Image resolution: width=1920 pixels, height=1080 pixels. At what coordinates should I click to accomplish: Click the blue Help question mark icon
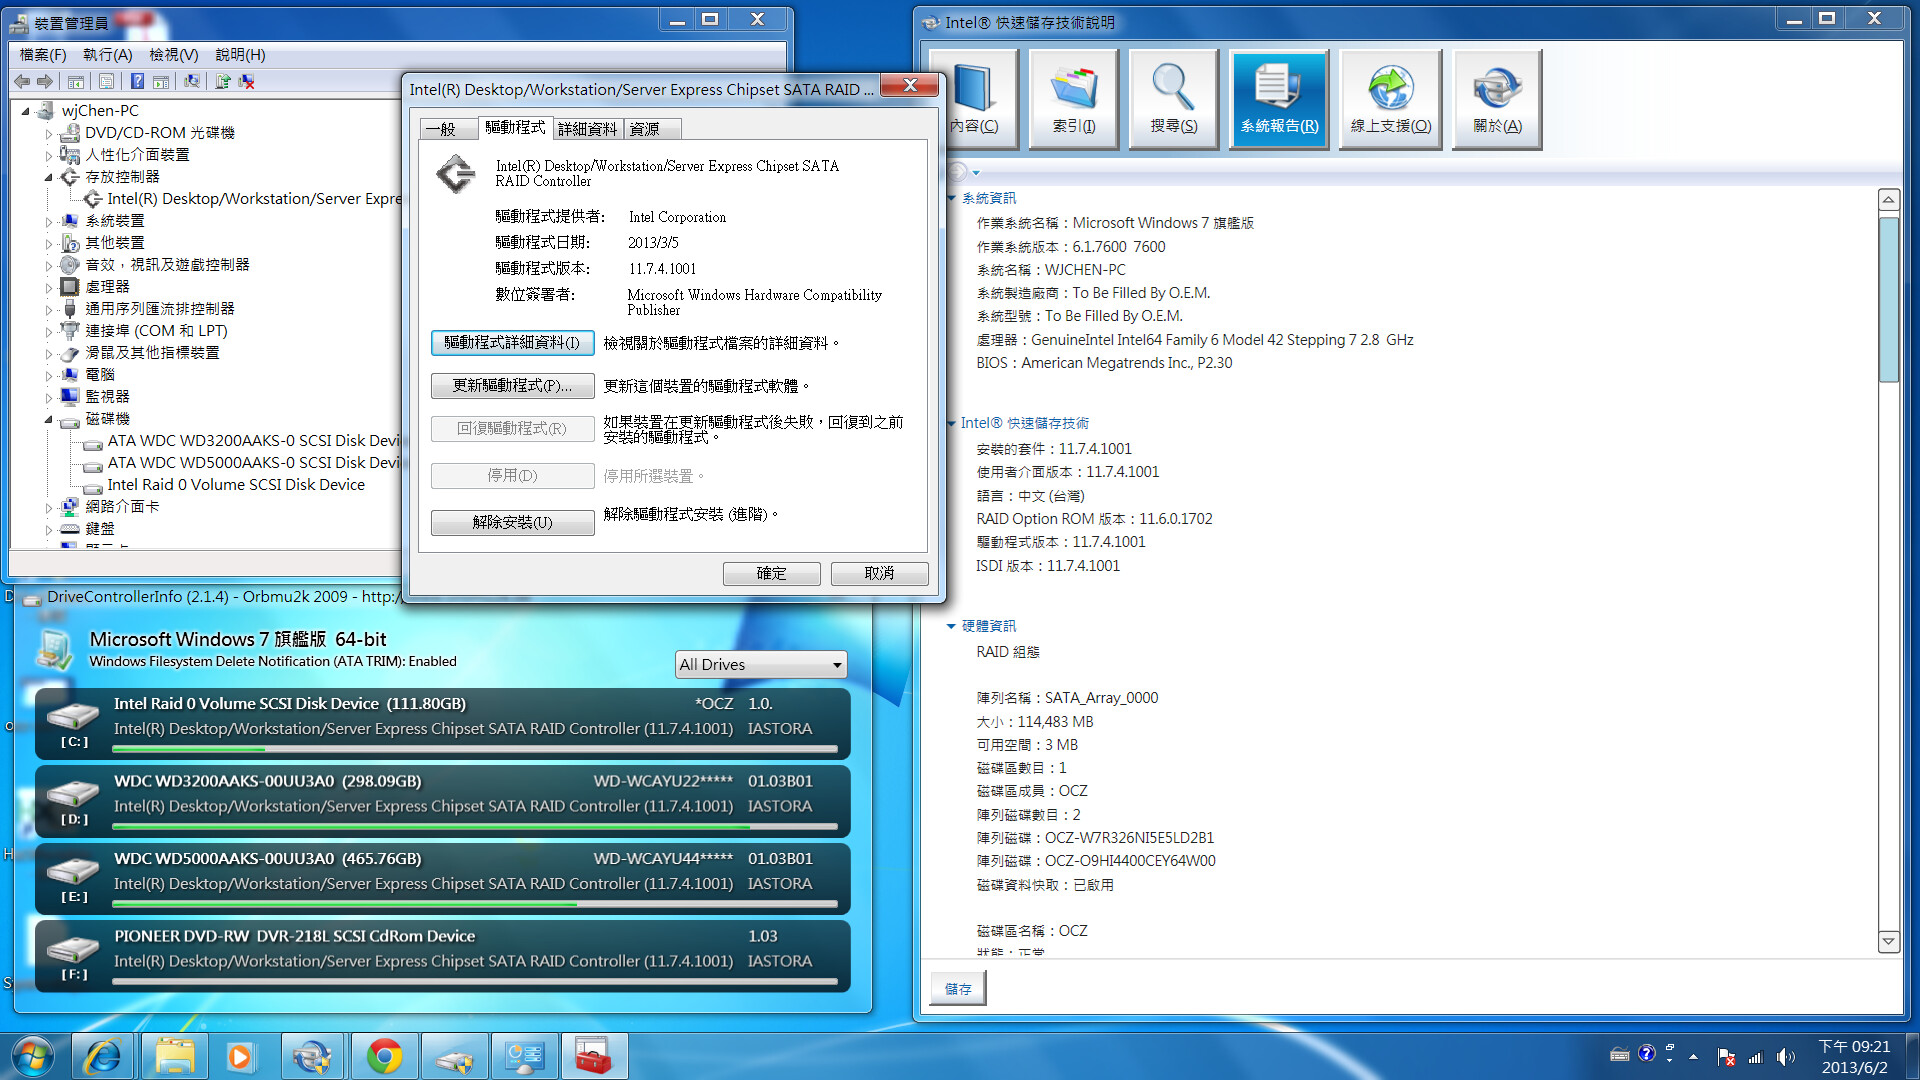[x=137, y=81]
